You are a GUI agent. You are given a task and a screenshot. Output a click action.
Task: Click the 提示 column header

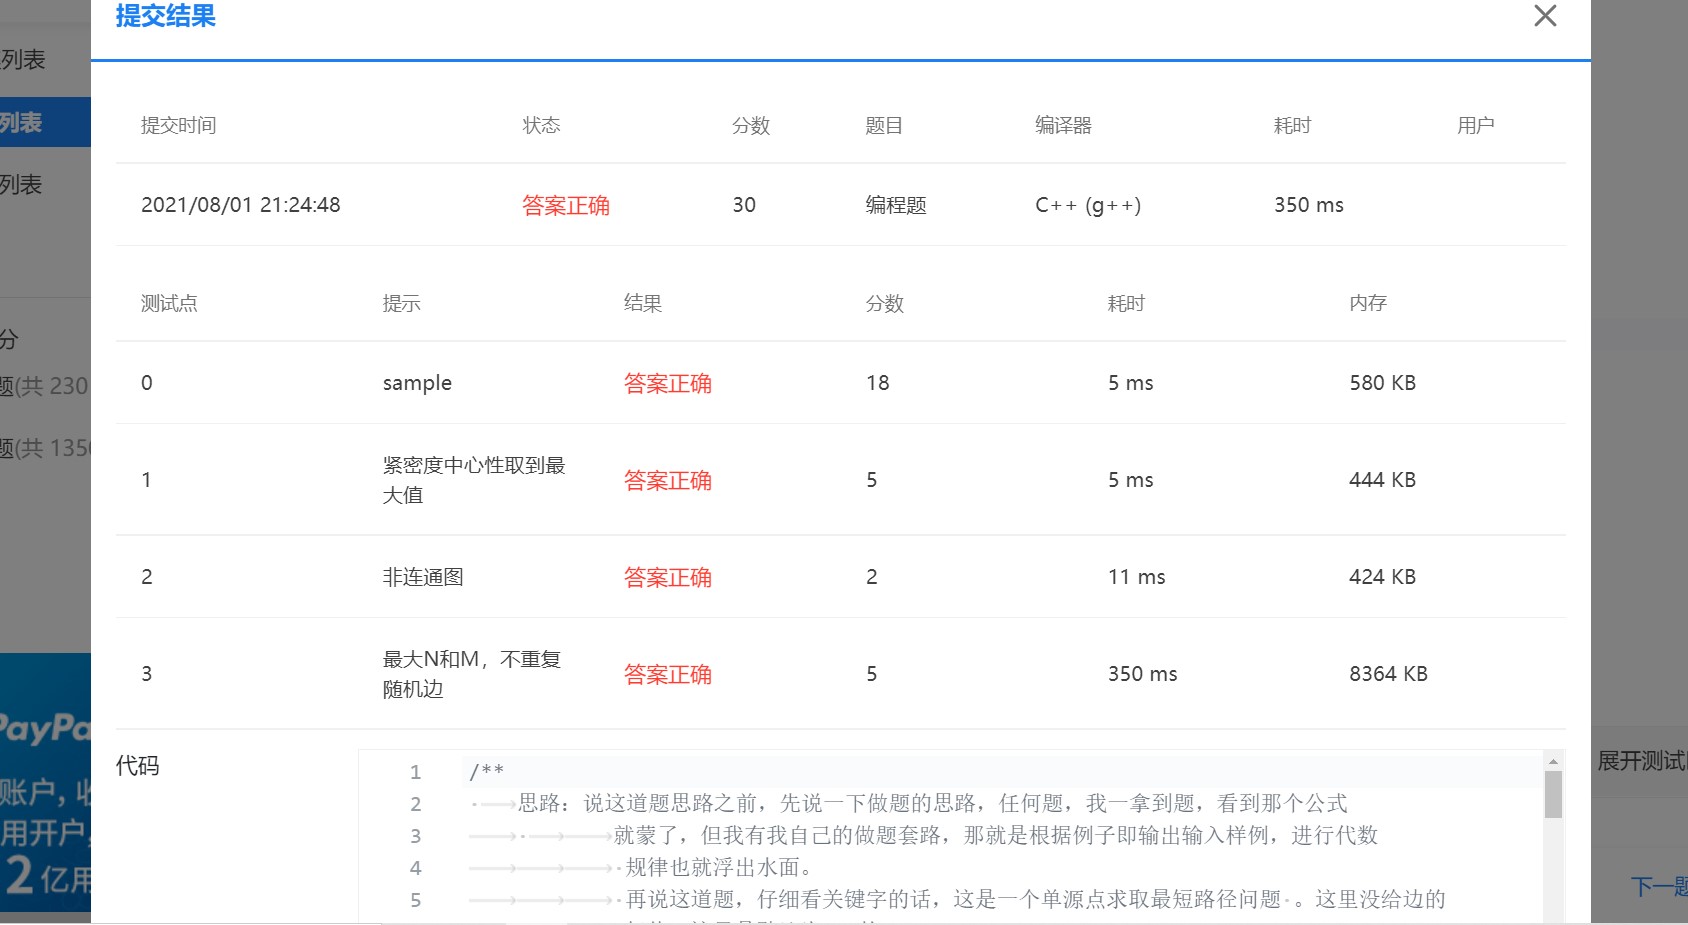click(401, 303)
